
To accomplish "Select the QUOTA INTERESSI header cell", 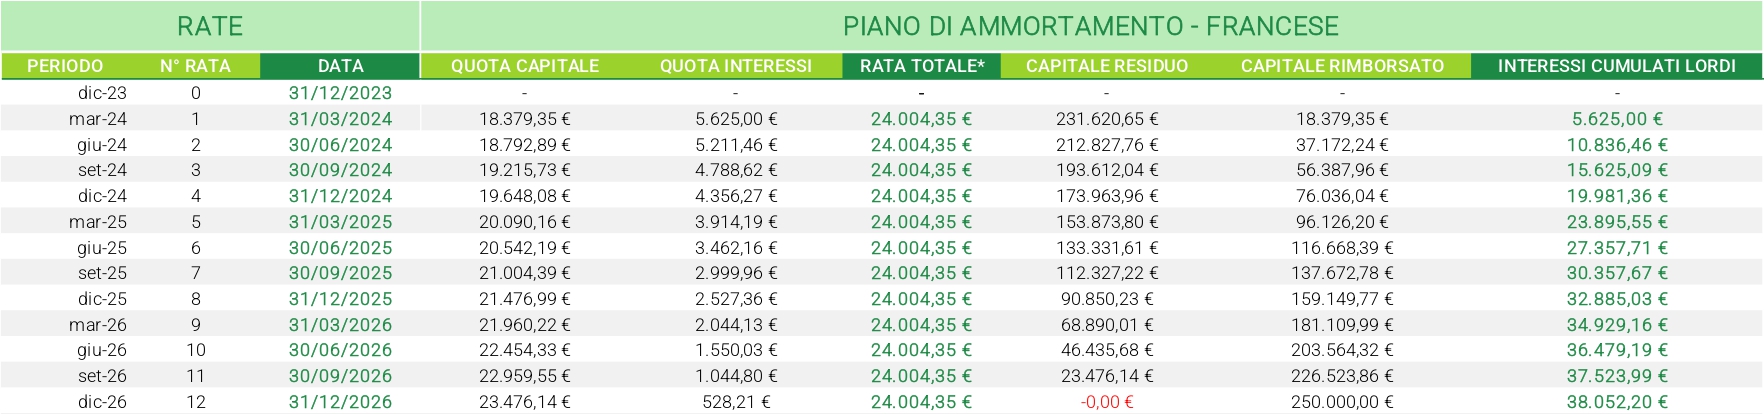I will [x=736, y=66].
